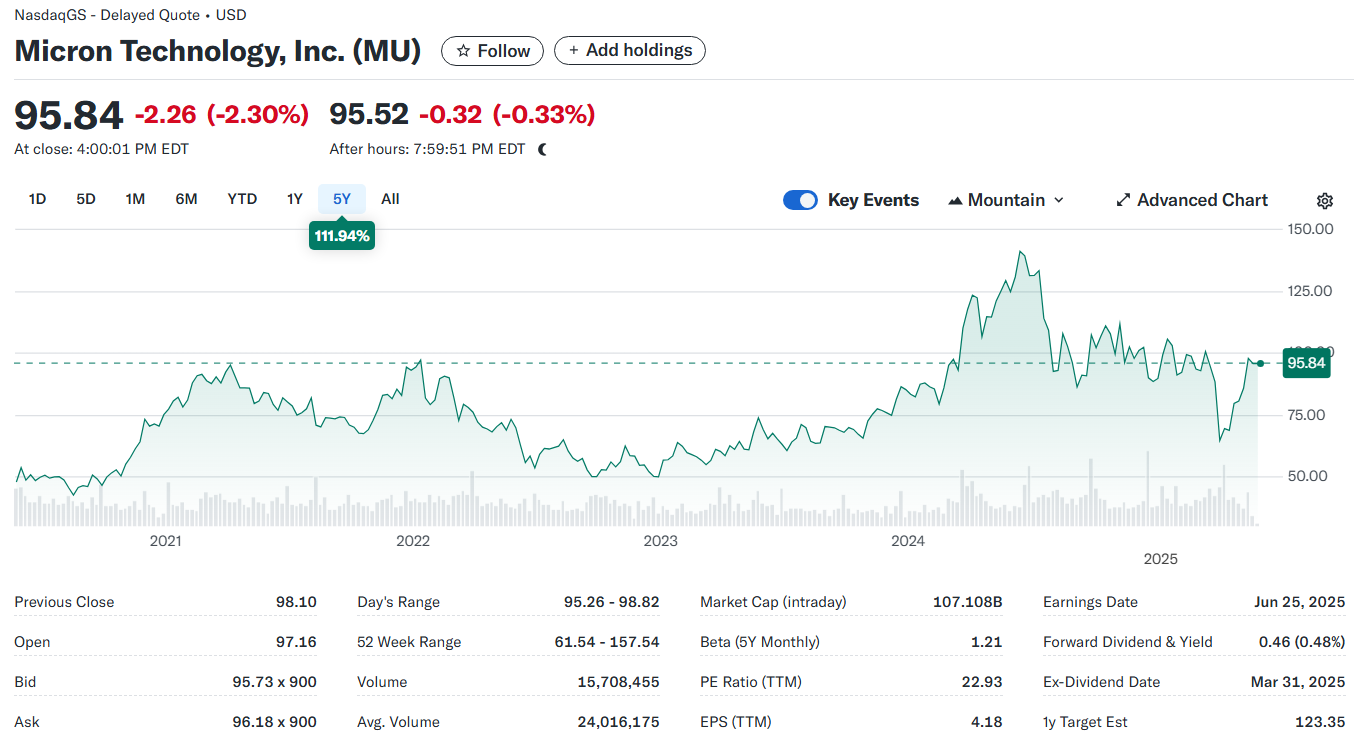Select the 1D time range tab

(x=37, y=199)
